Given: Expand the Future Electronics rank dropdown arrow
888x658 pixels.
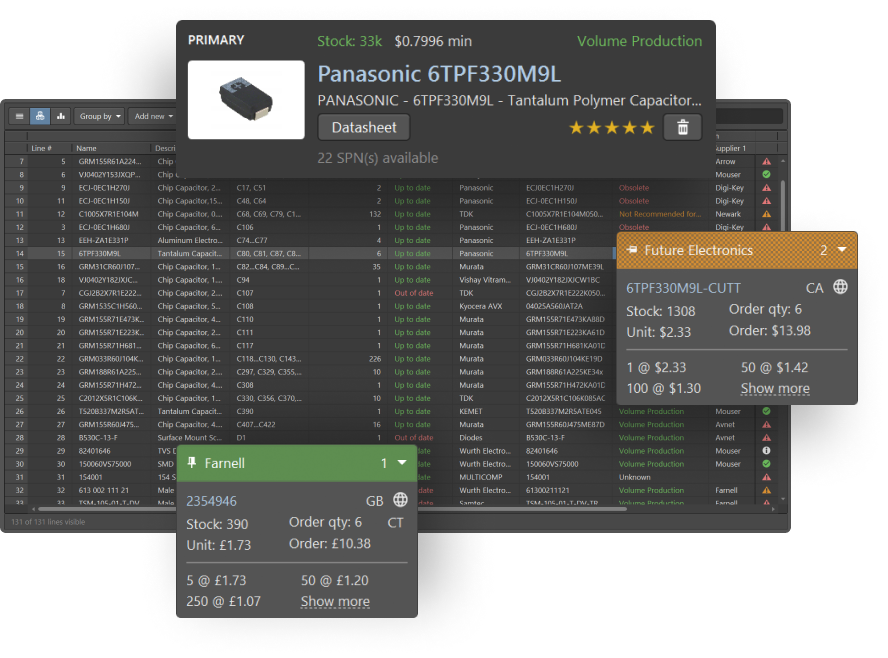Looking at the screenshot, I should coord(842,250).
